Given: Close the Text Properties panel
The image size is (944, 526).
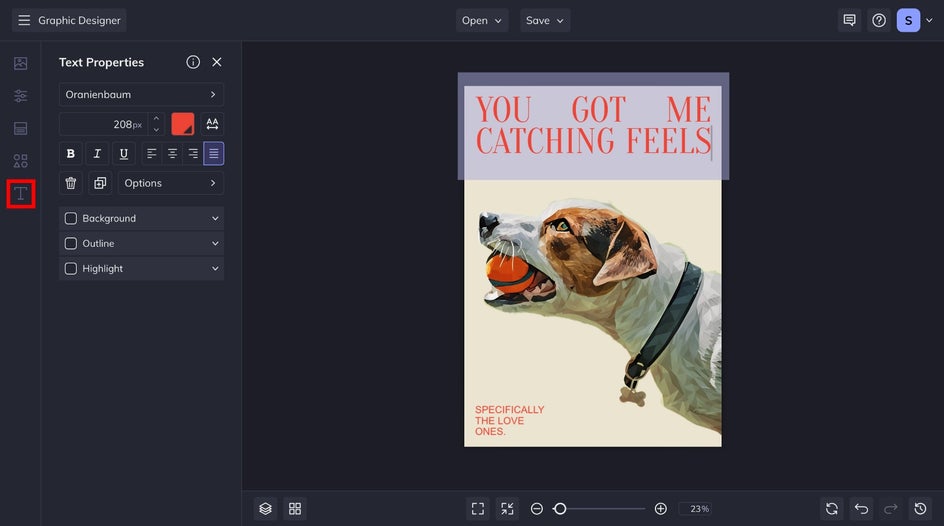Looking at the screenshot, I should point(217,62).
